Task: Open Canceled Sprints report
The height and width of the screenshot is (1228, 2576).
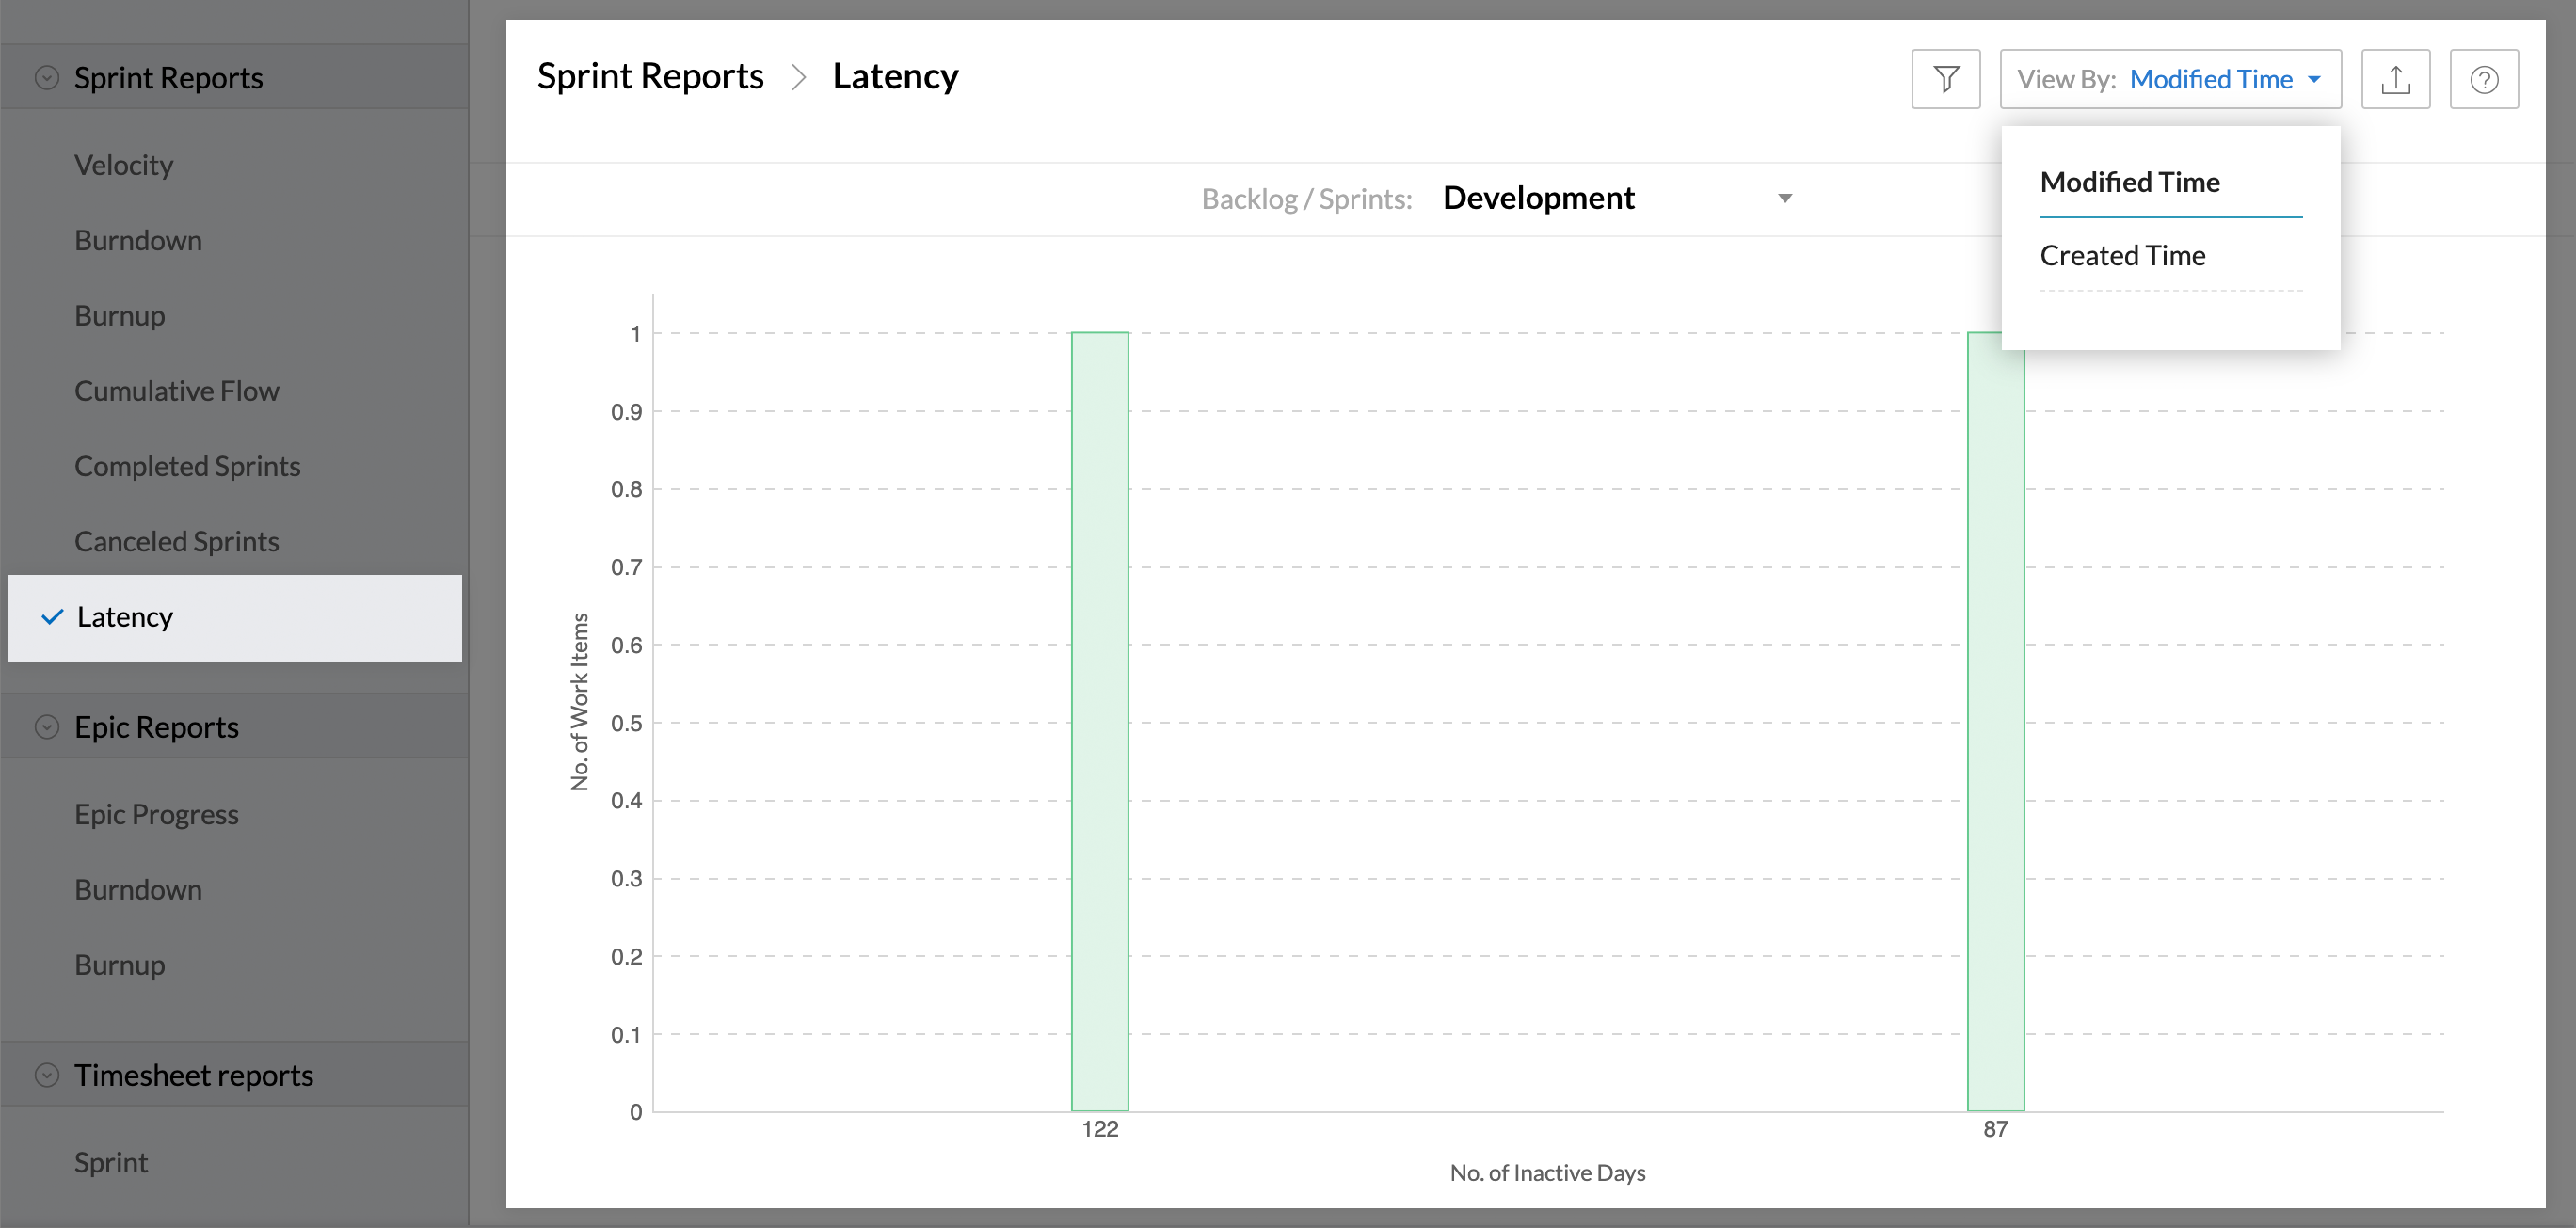Action: click(176, 541)
